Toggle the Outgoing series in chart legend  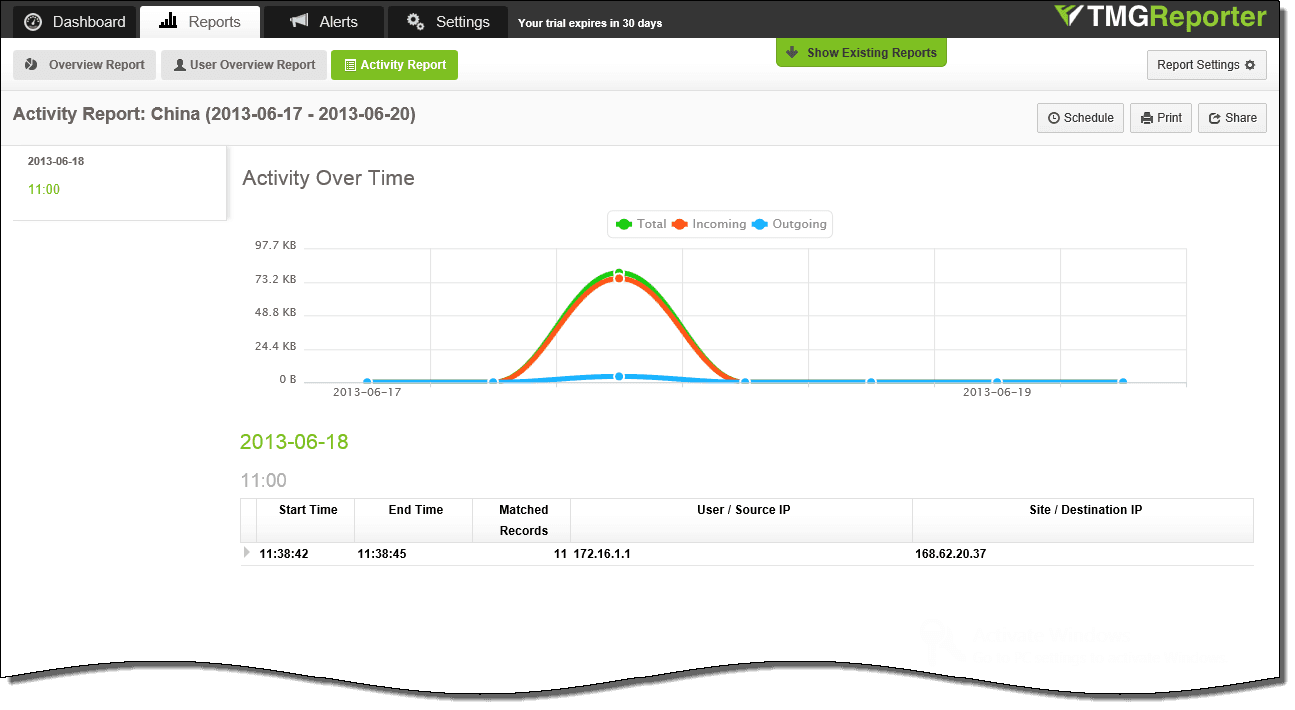(x=789, y=224)
